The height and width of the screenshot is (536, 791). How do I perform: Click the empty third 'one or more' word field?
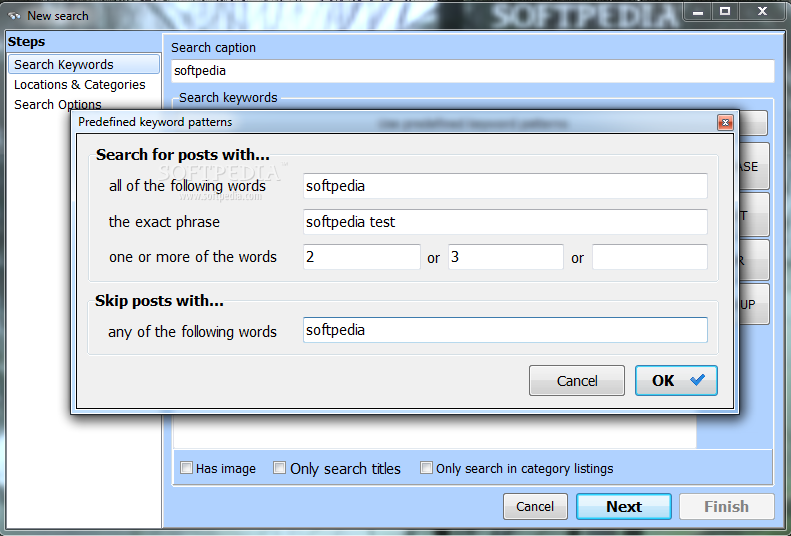coord(650,257)
